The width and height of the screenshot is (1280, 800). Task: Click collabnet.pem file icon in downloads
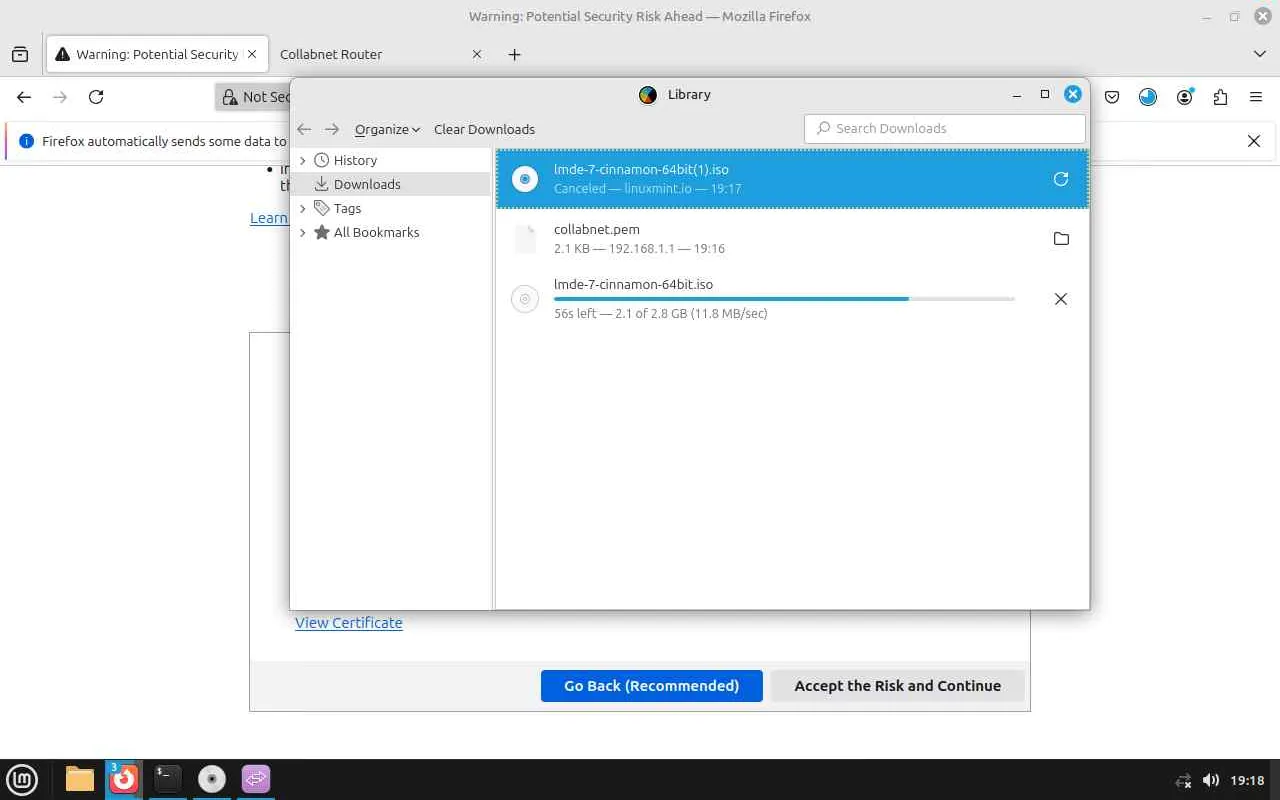click(525, 239)
